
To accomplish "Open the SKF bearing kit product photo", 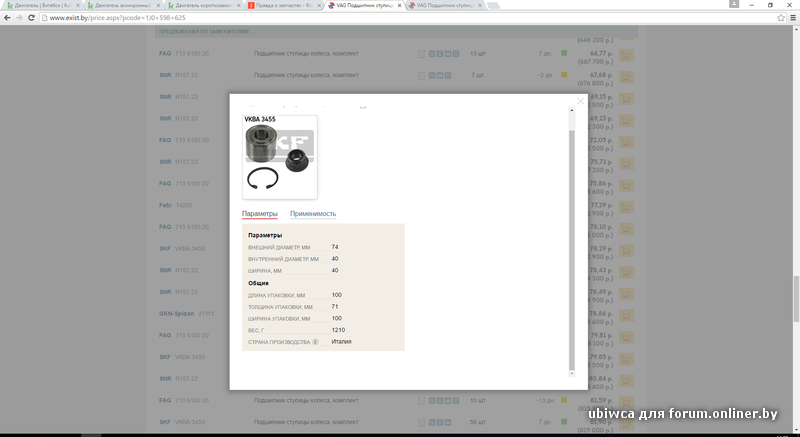I will point(280,157).
